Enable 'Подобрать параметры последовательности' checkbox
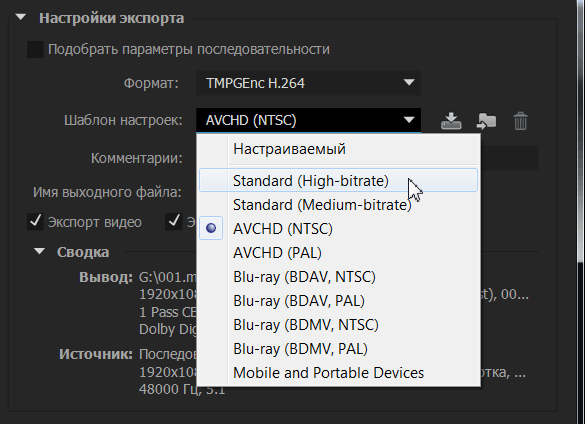Screen dimensions: 585x424 pyautogui.click(x=35, y=49)
